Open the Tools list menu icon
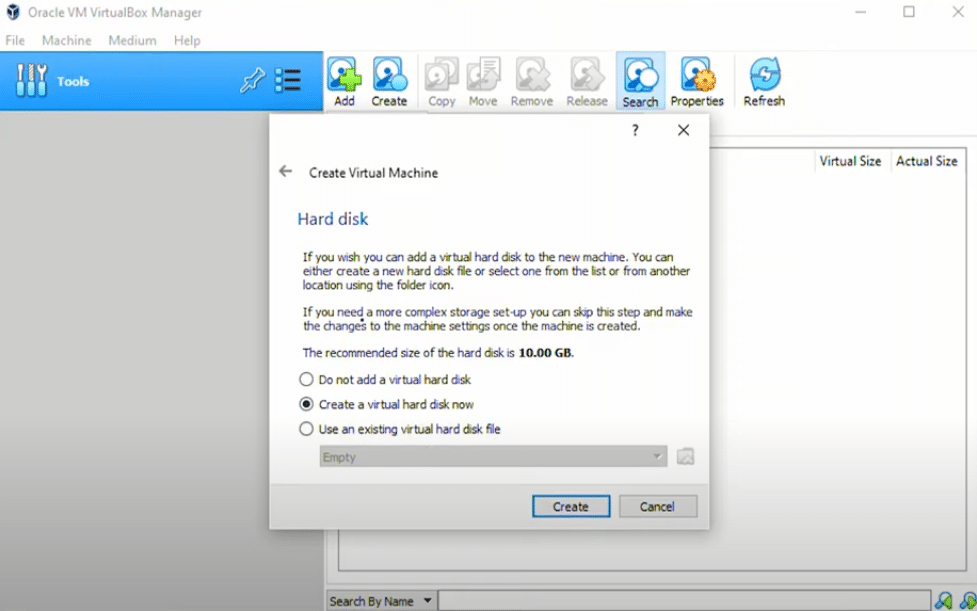The width and height of the screenshot is (977, 611). click(x=288, y=81)
